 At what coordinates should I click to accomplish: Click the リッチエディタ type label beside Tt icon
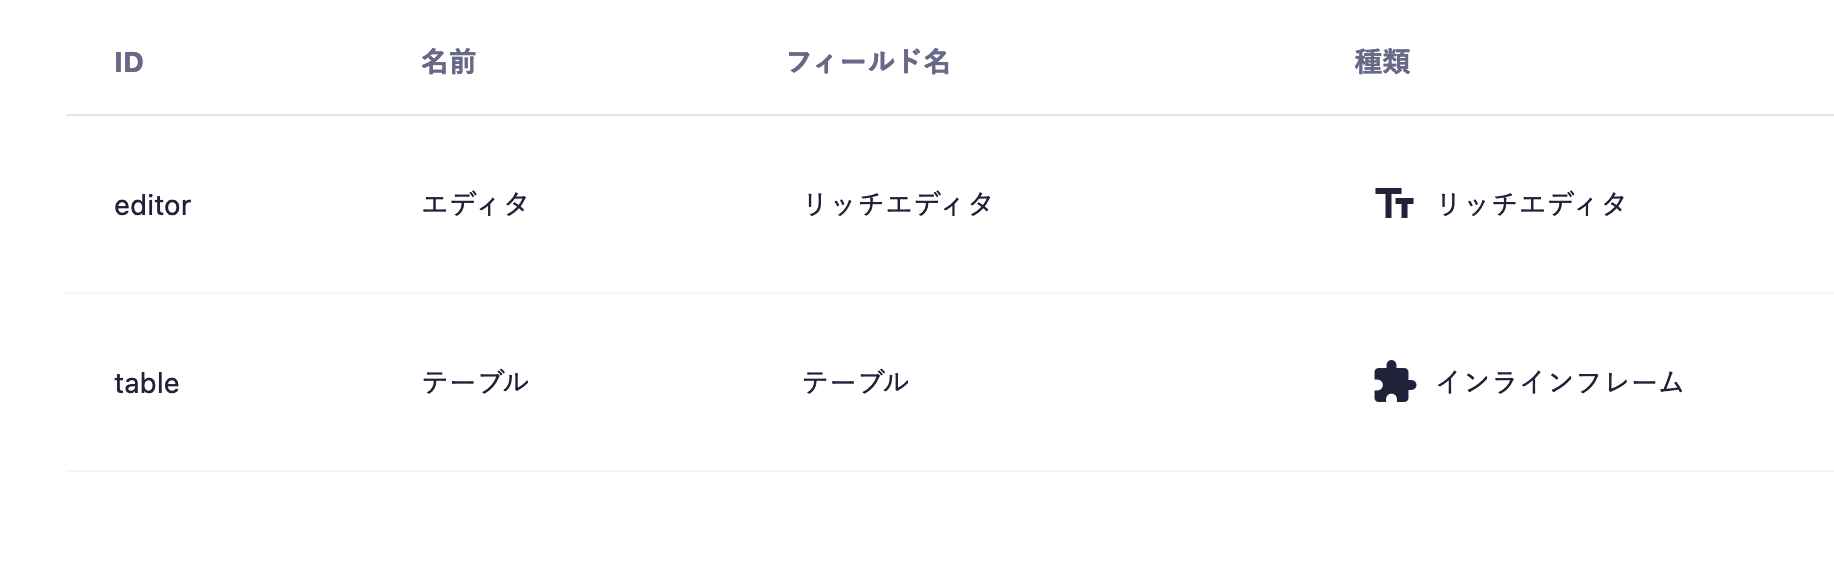[1531, 204]
